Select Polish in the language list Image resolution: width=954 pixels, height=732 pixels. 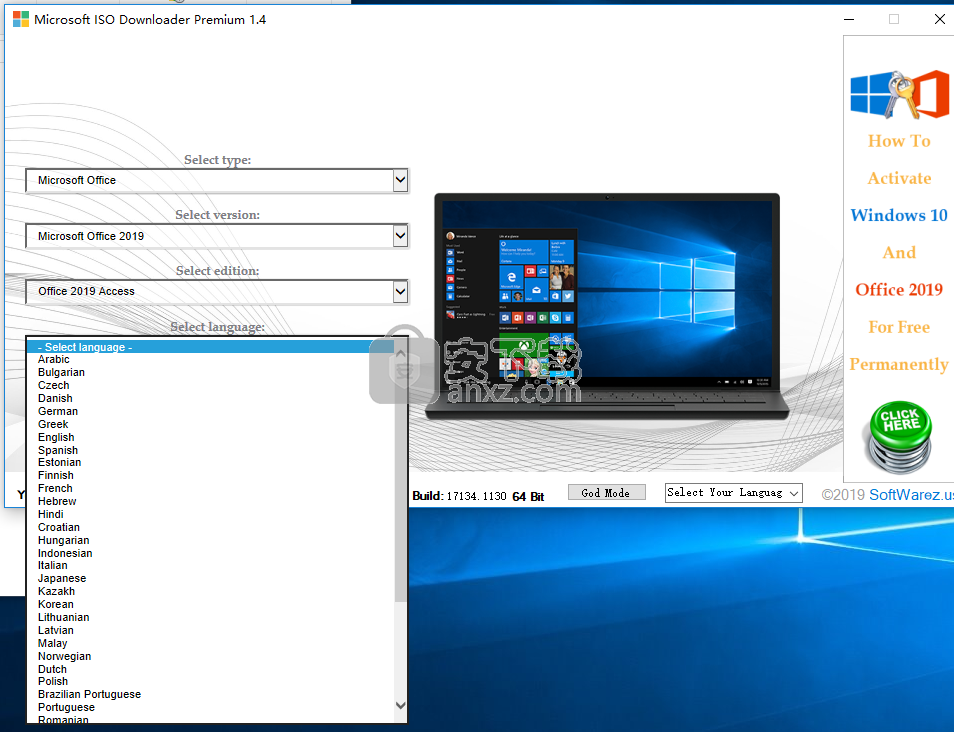(53, 681)
